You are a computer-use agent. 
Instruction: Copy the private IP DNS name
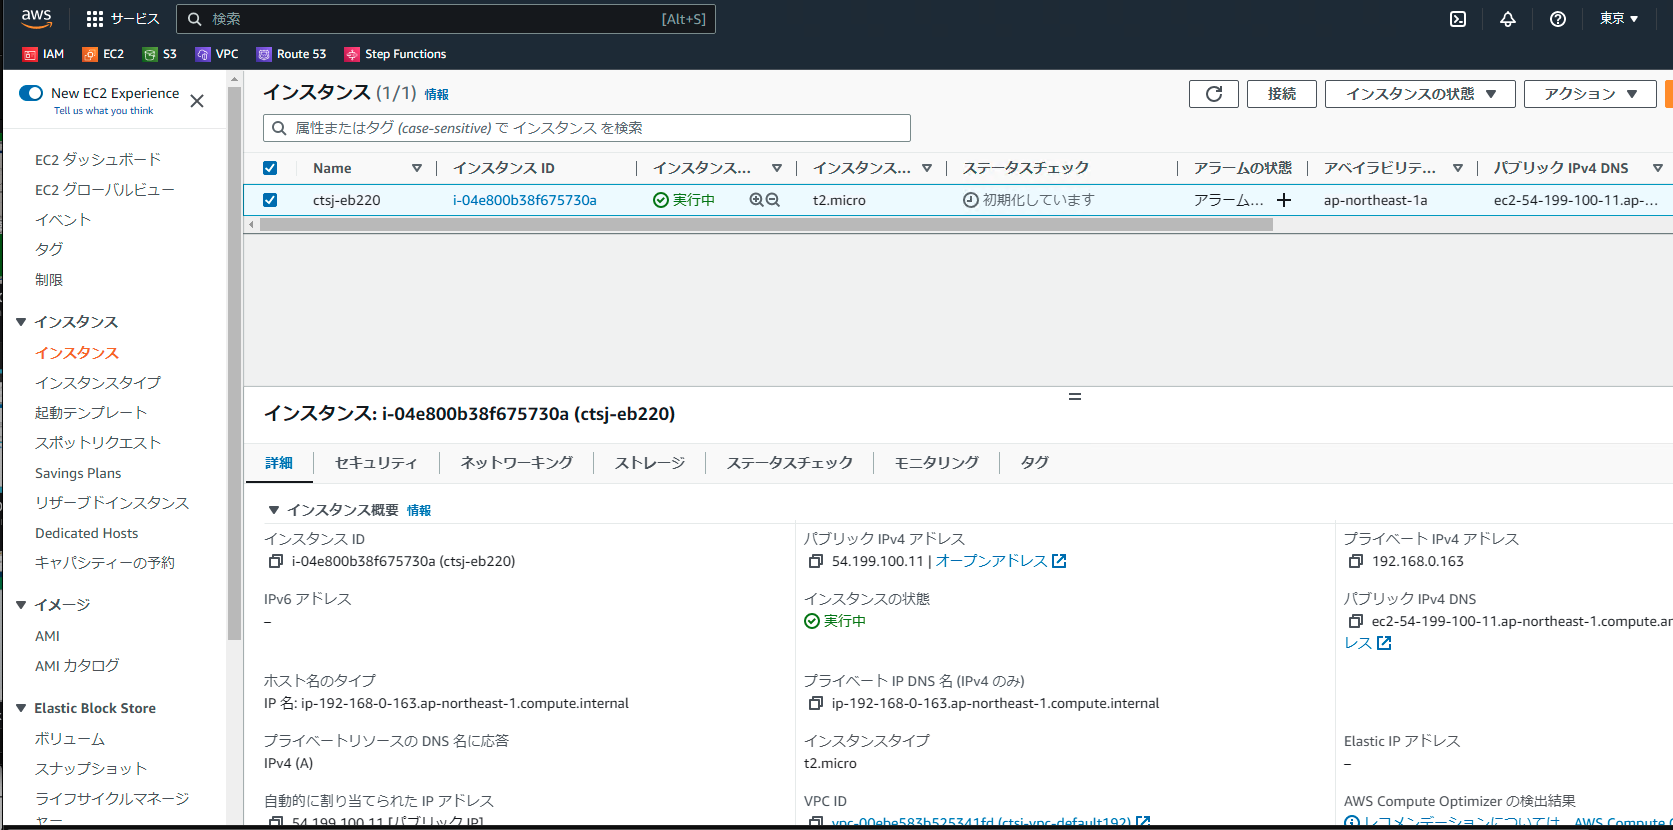pyautogui.click(x=816, y=704)
